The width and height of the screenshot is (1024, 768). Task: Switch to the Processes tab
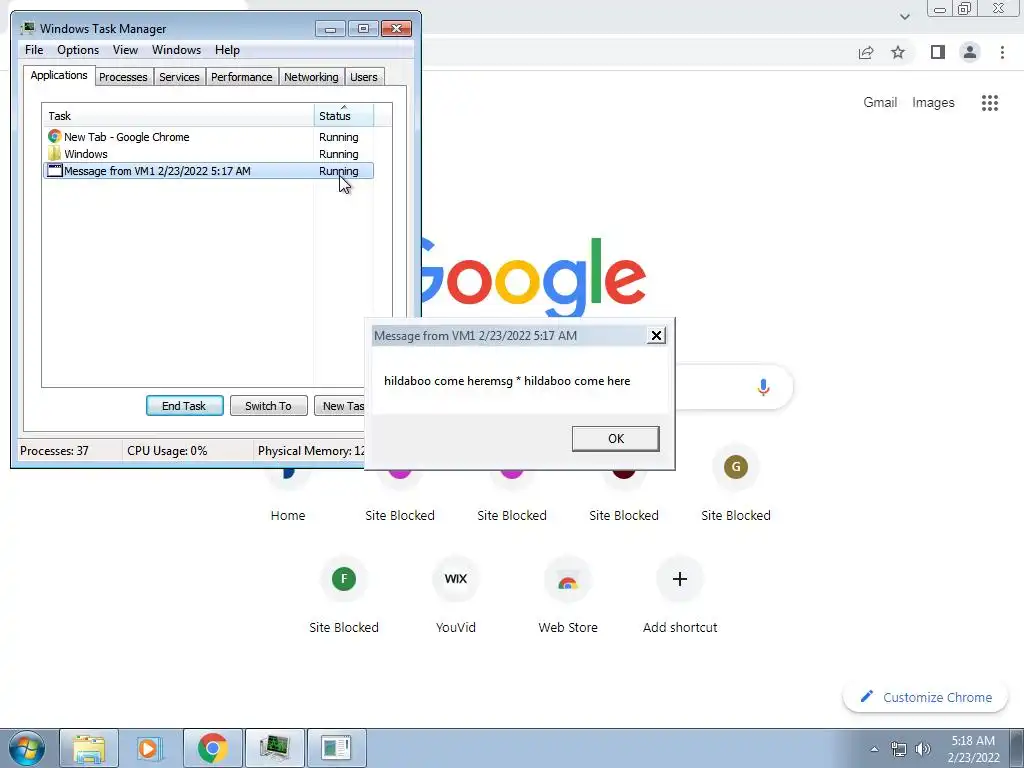(x=123, y=77)
